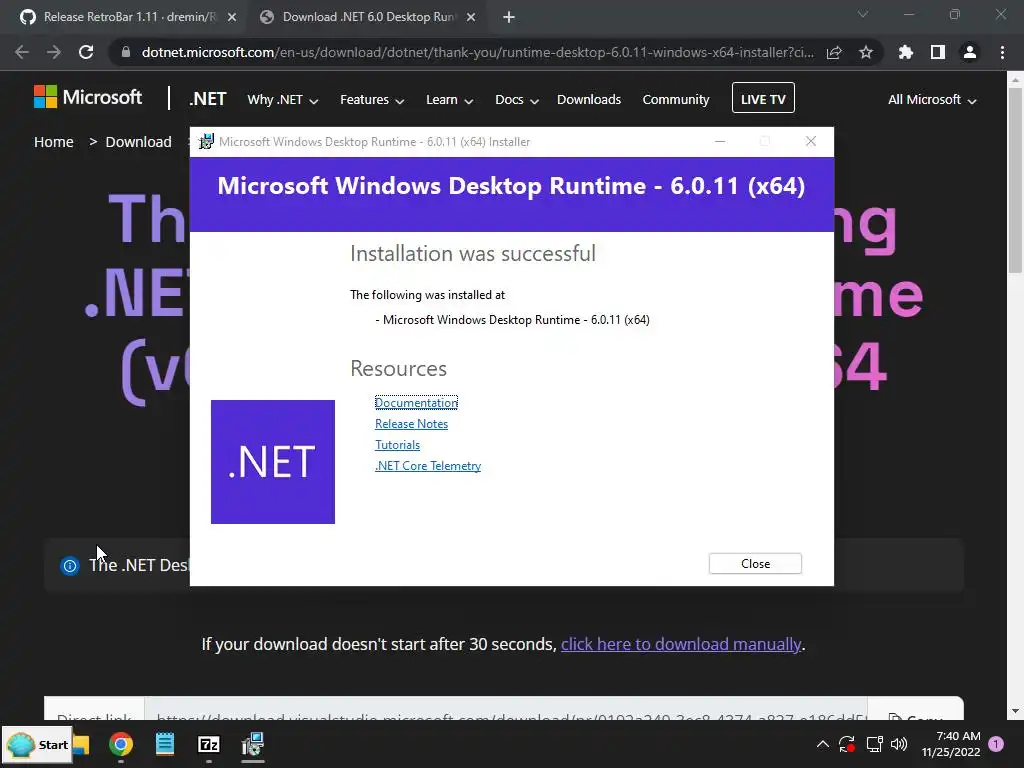Open 7-Zip from the taskbar

pos(208,744)
